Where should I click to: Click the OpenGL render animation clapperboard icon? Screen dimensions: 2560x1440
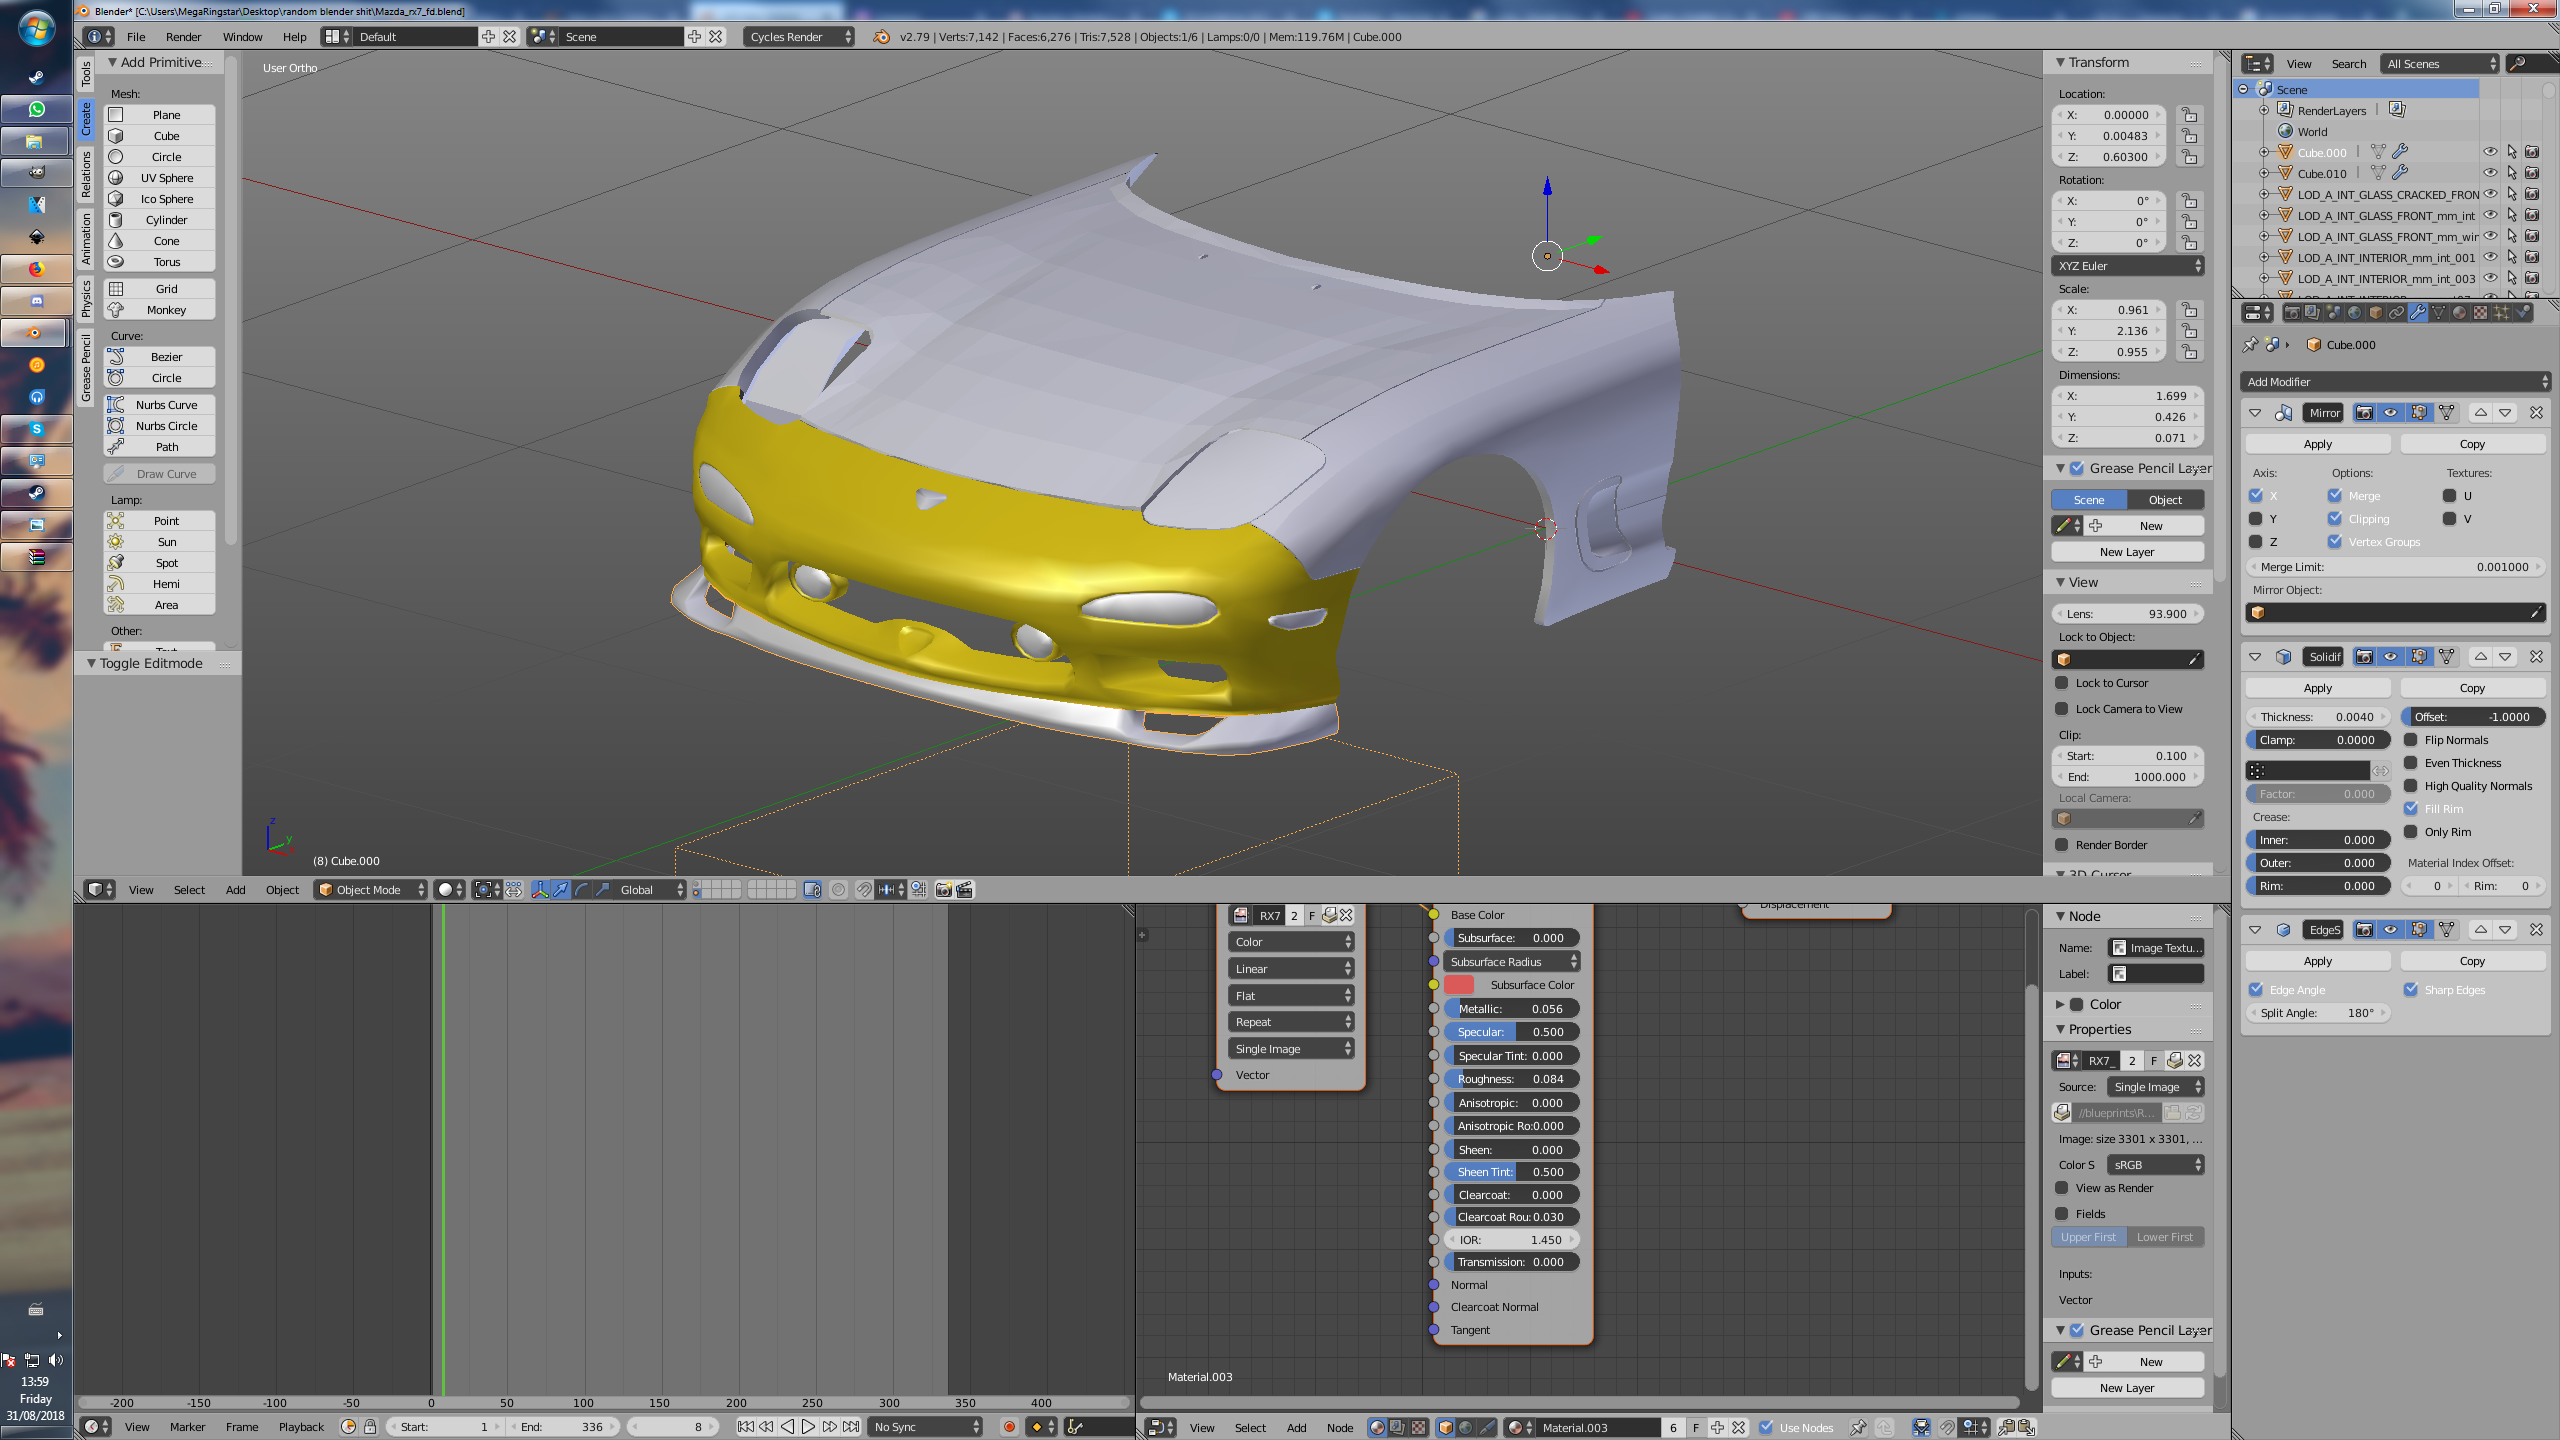965,890
